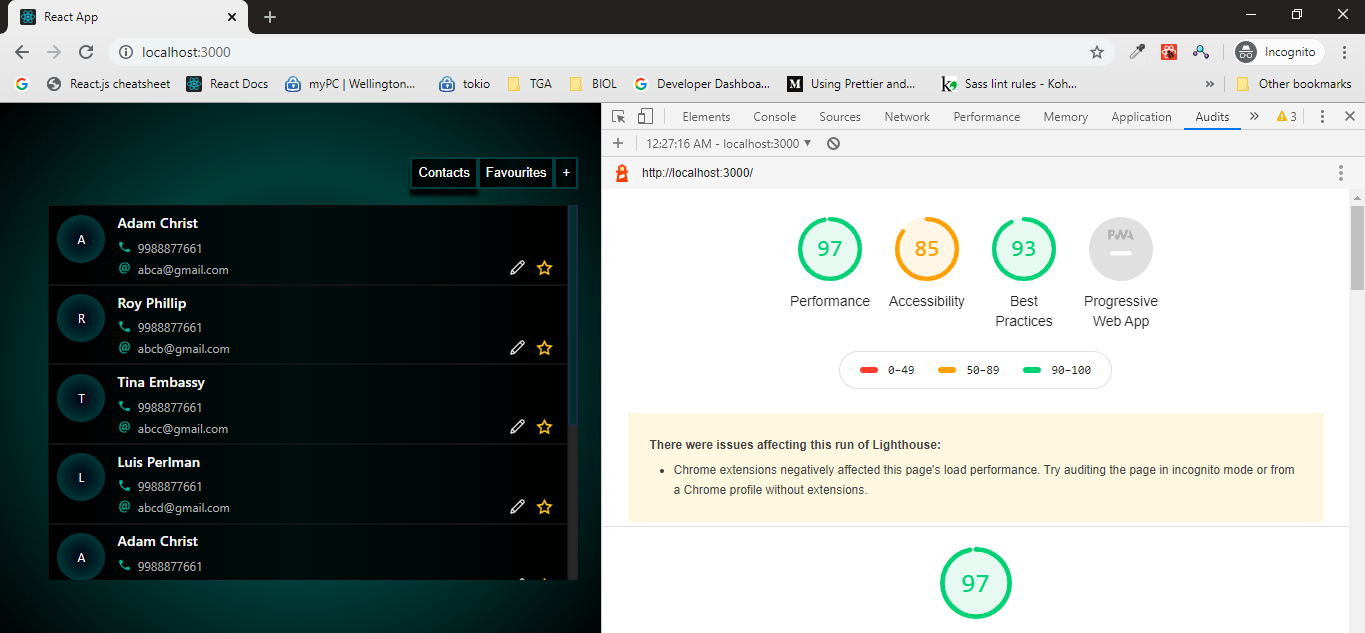Close the DevTools panel
Viewport: 1365px width, 633px height.
pyautogui.click(x=1349, y=117)
